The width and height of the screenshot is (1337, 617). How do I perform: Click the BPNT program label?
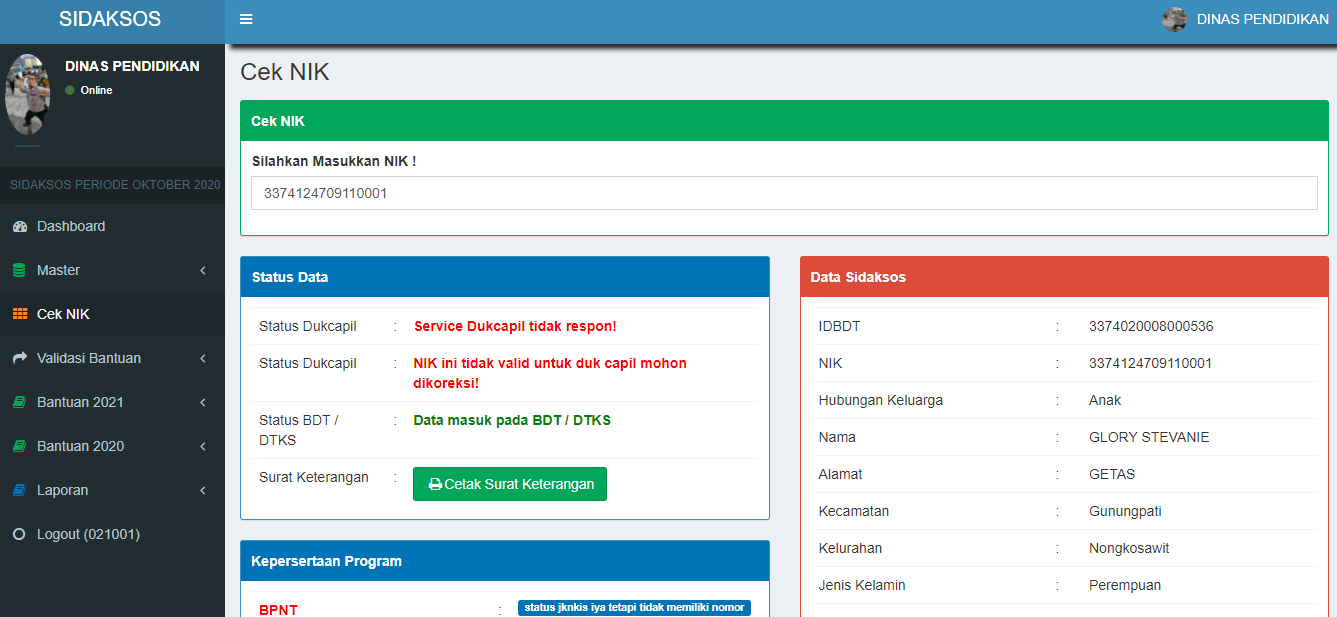point(278,610)
